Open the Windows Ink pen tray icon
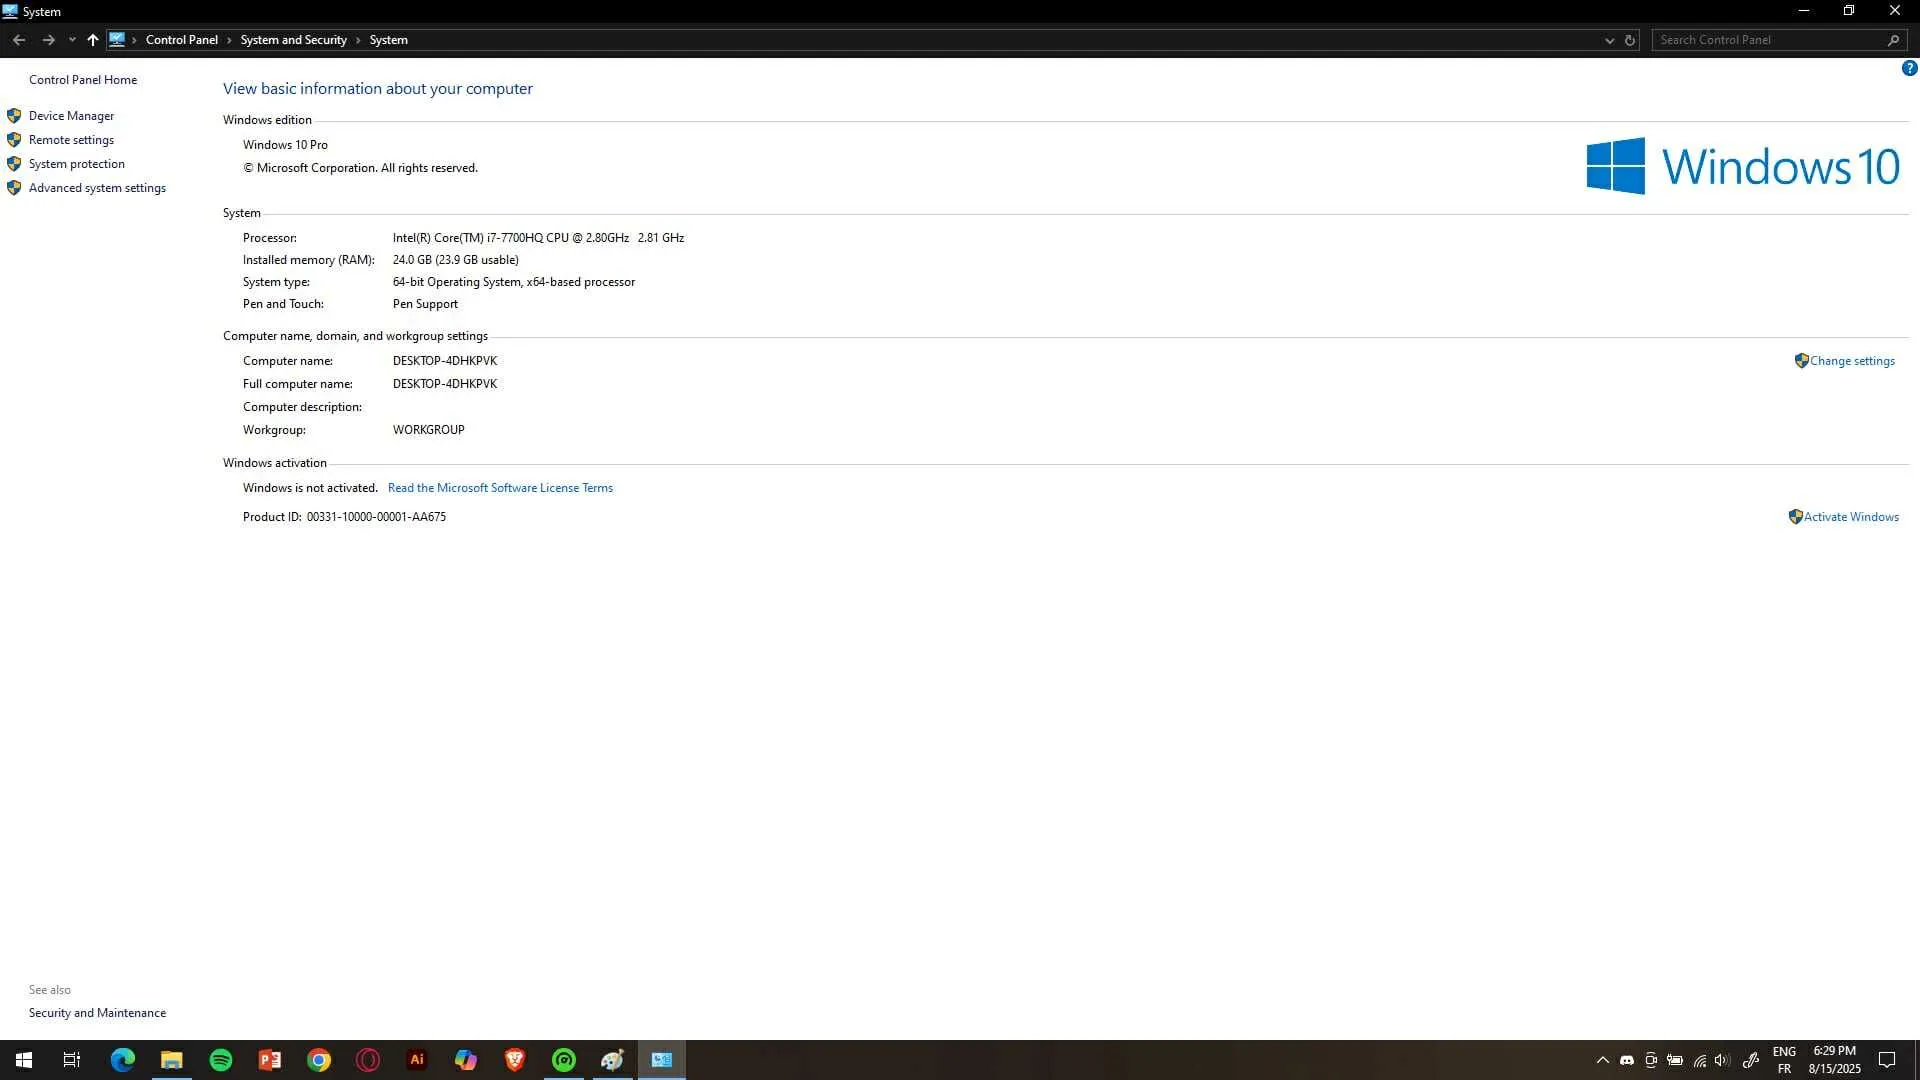 [1751, 1060]
